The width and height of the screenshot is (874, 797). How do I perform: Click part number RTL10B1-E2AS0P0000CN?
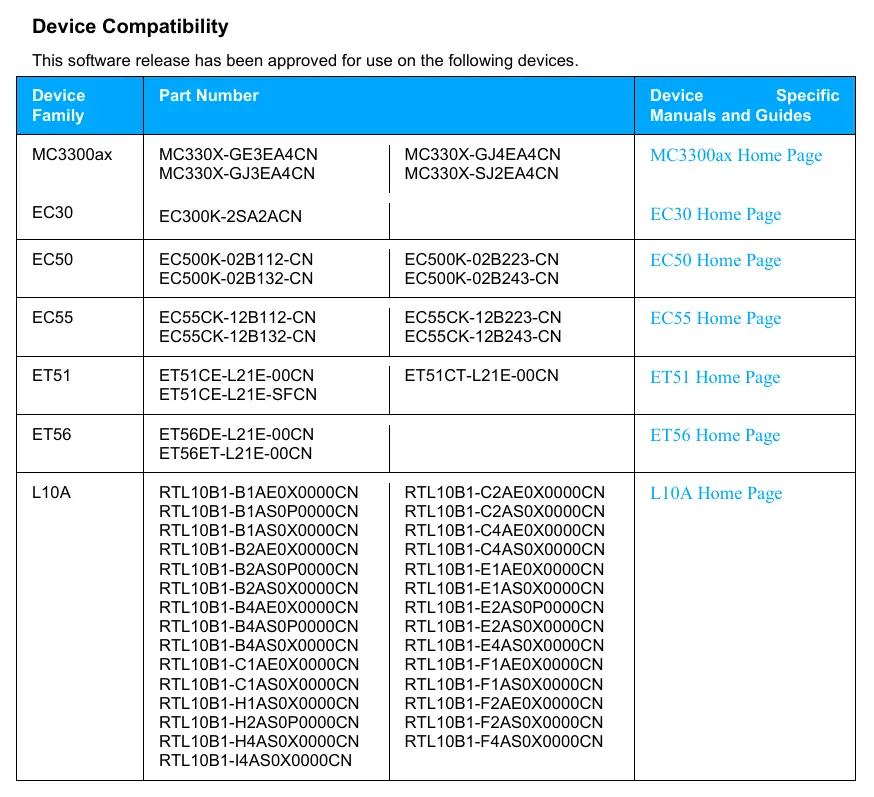504,607
